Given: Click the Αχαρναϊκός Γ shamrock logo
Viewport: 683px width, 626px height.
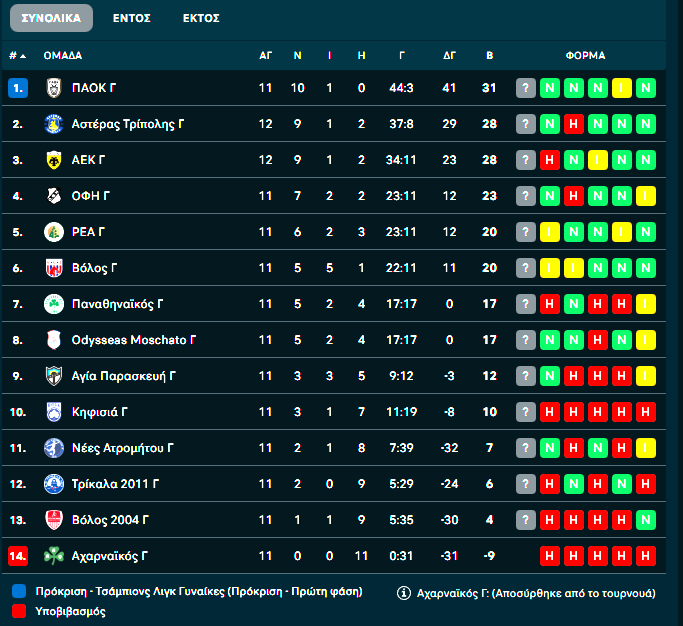Looking at the screenshot, I should click(53, 555).
